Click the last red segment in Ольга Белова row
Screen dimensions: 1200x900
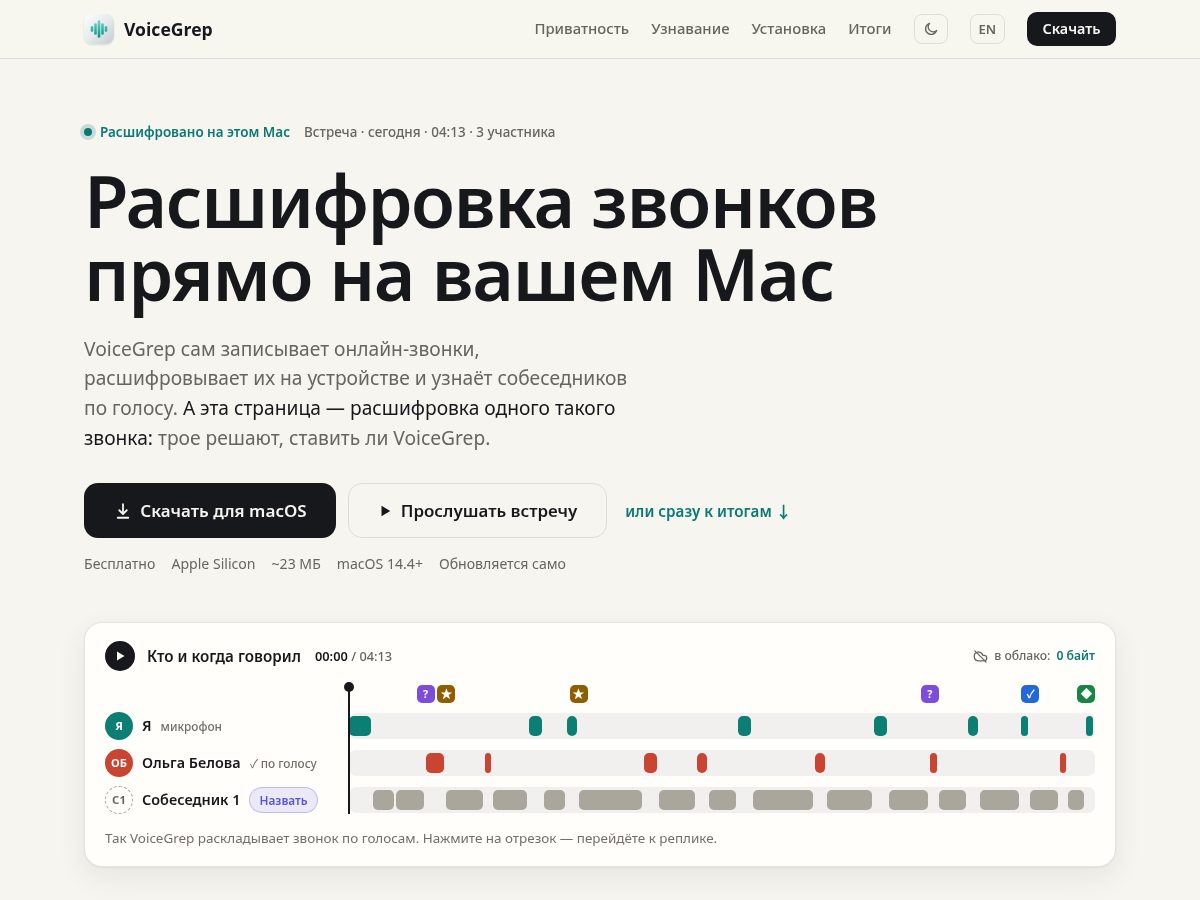pos(1063,763)
